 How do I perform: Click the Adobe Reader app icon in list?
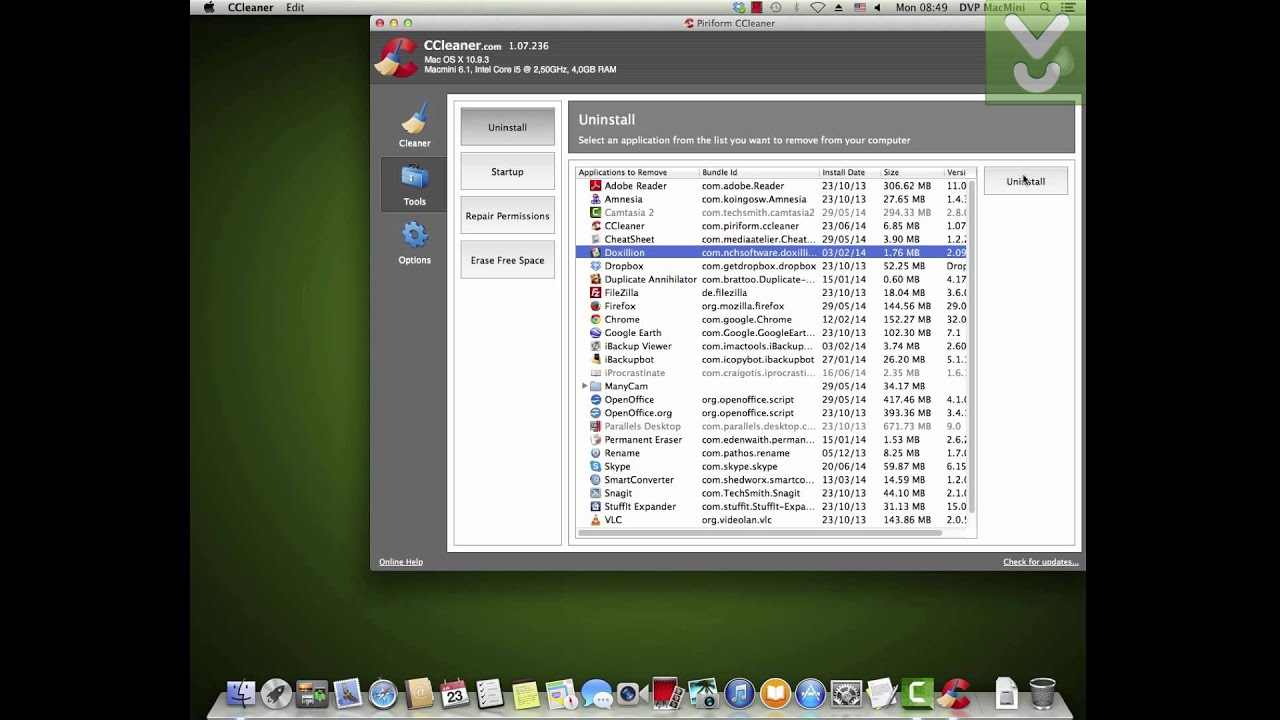(595, 186)
